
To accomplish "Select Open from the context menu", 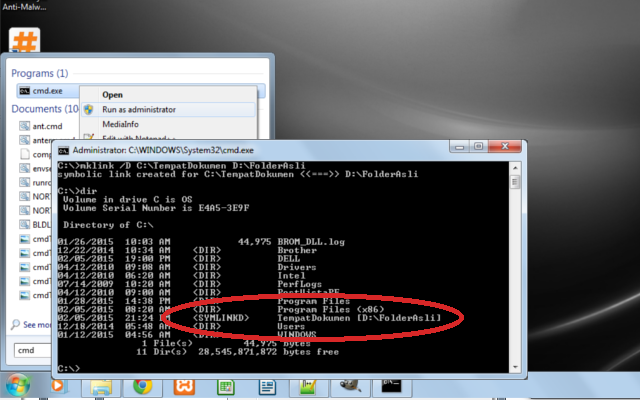I will [113, 95].
